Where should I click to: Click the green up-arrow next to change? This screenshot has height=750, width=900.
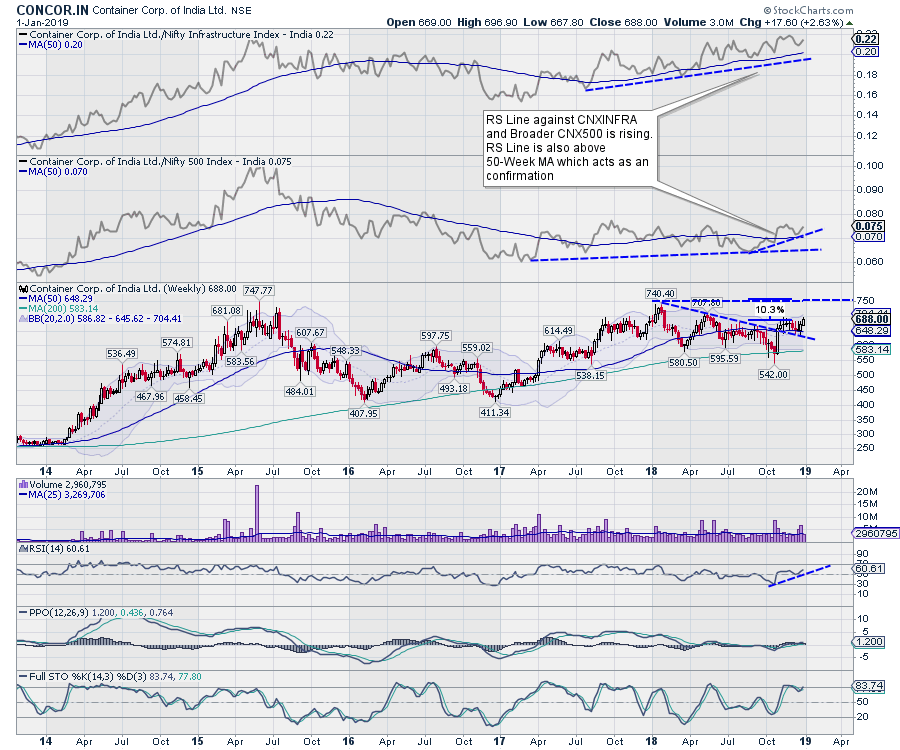[x=849, y=23]
